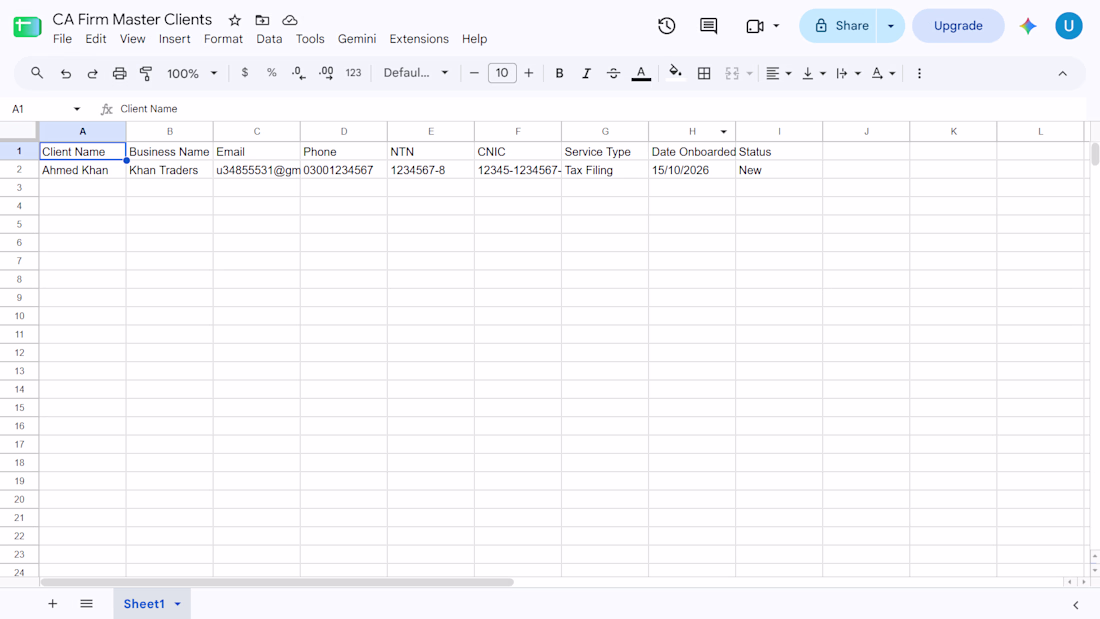Click the font size input field
This screenshot has height=619, width=1100.
point(502,73)
